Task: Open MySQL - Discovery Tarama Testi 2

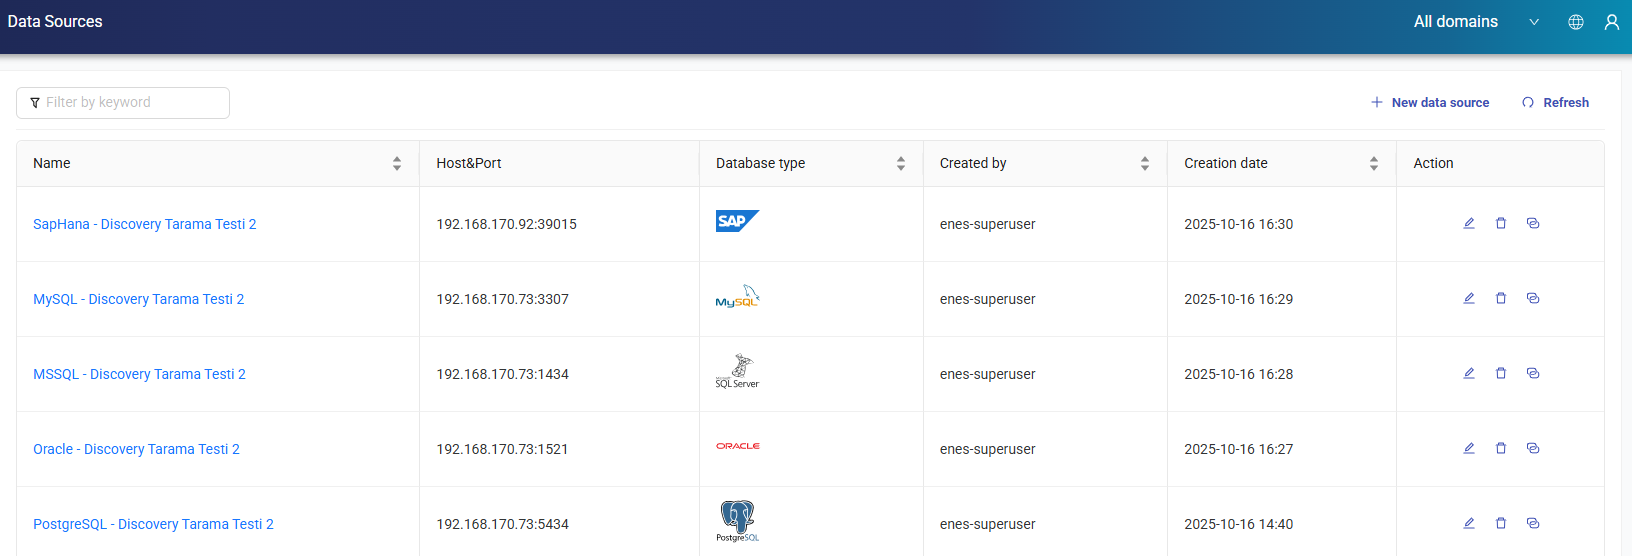Action: [x=139, y=299]
